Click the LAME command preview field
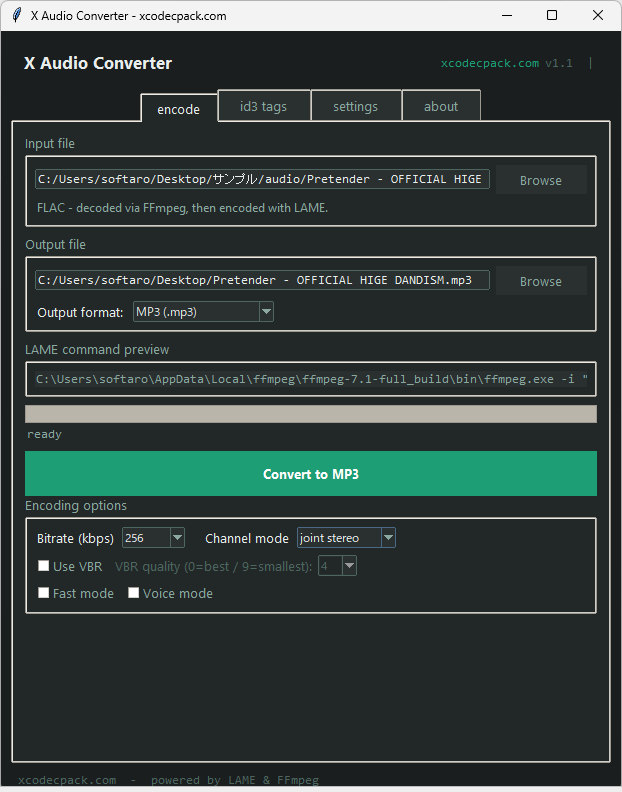Viewport: 622px width, 792px height. pos(310,379)
